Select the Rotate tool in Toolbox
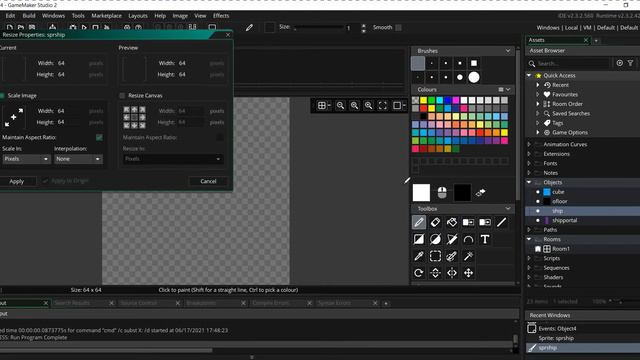Screen dimensions: 640x360 [x=419, y=273]
